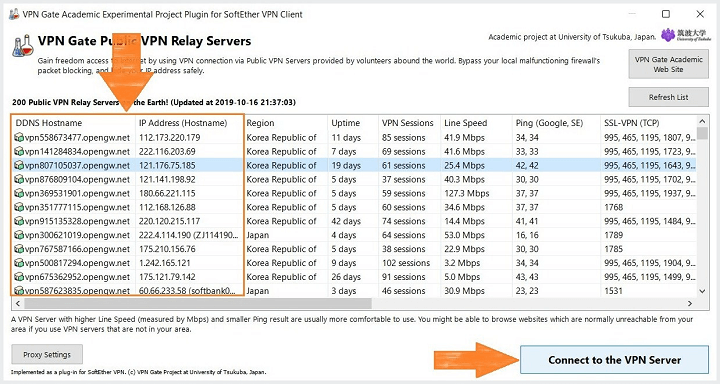Click the horizontal scrollbar thumb
The height and width of the screenshot is (384, 720).
pyautogui.click(x=198, y=304)
